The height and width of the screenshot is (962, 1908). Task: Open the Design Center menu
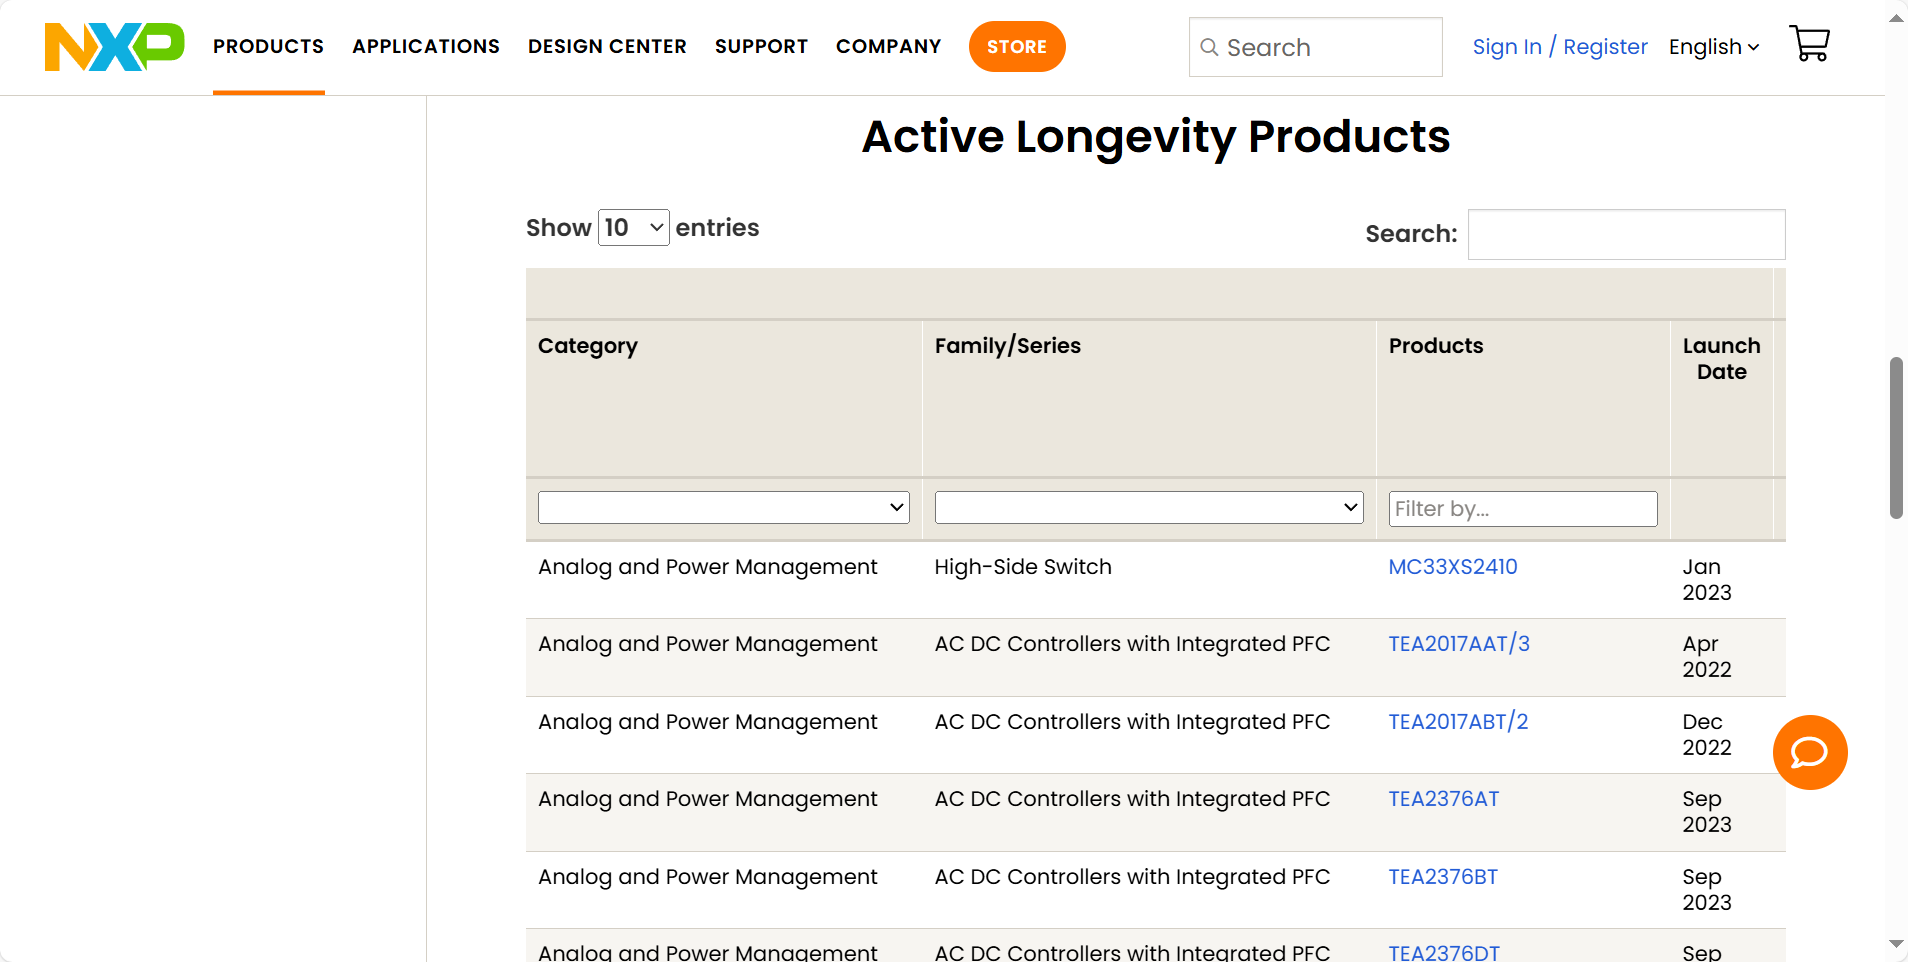(607, 47)
